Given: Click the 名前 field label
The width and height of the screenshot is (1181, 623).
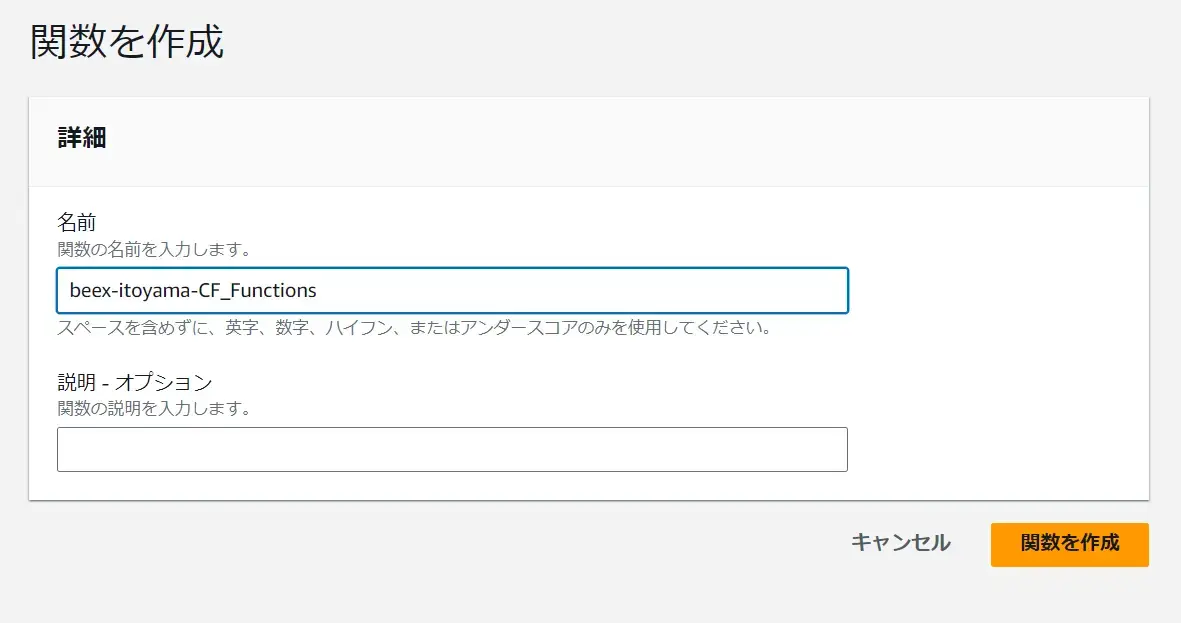Looking at the screenshot, I should [77, 222].
